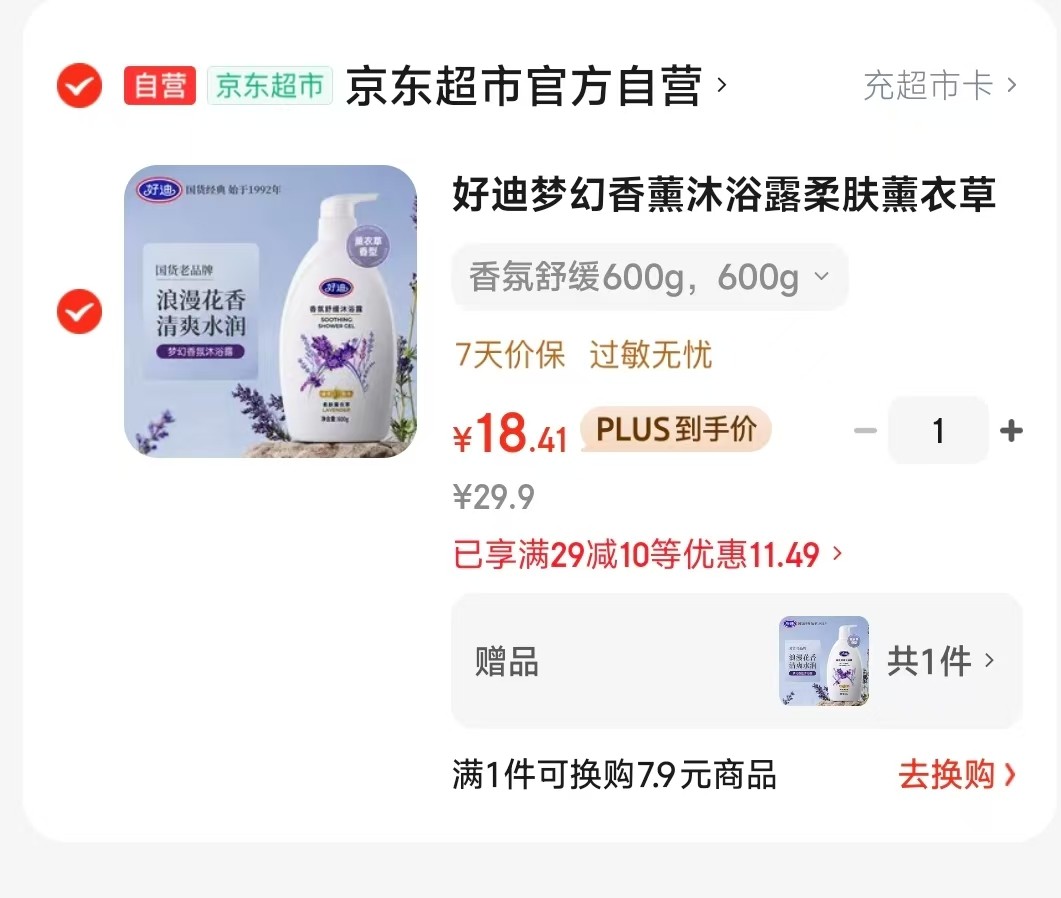Tap the green 京东超市 tag
This screenshot has height=898, width=1061.
click(x=269, y=85)
